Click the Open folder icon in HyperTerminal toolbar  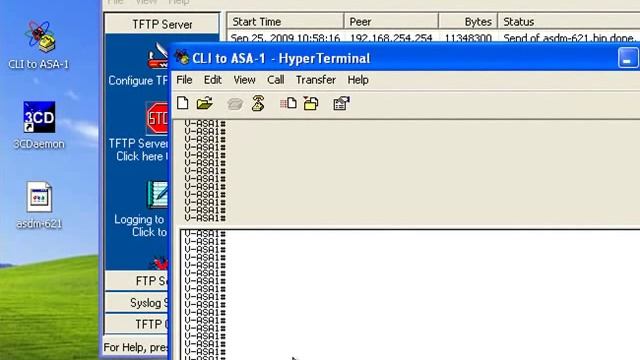click(204, 103)
